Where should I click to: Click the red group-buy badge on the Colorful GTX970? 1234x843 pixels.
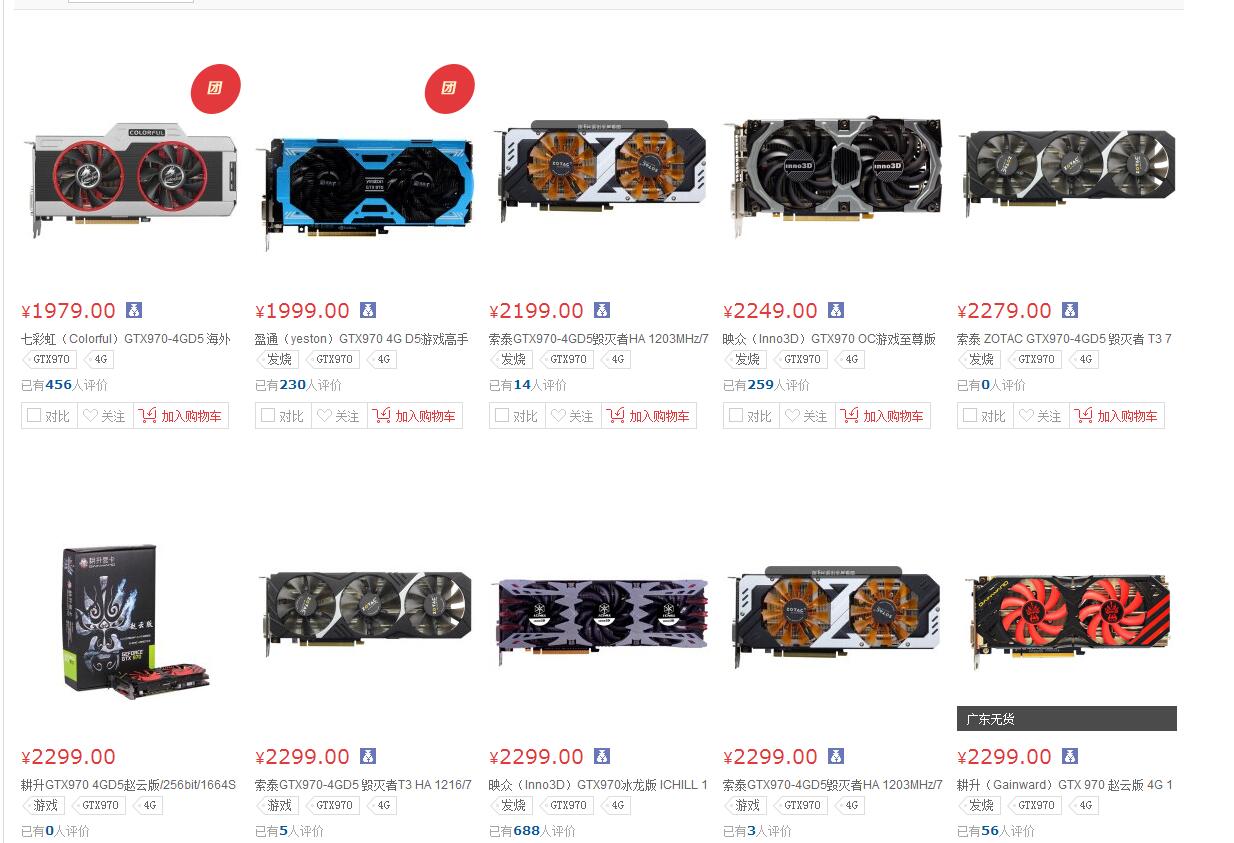coord(215,89)
